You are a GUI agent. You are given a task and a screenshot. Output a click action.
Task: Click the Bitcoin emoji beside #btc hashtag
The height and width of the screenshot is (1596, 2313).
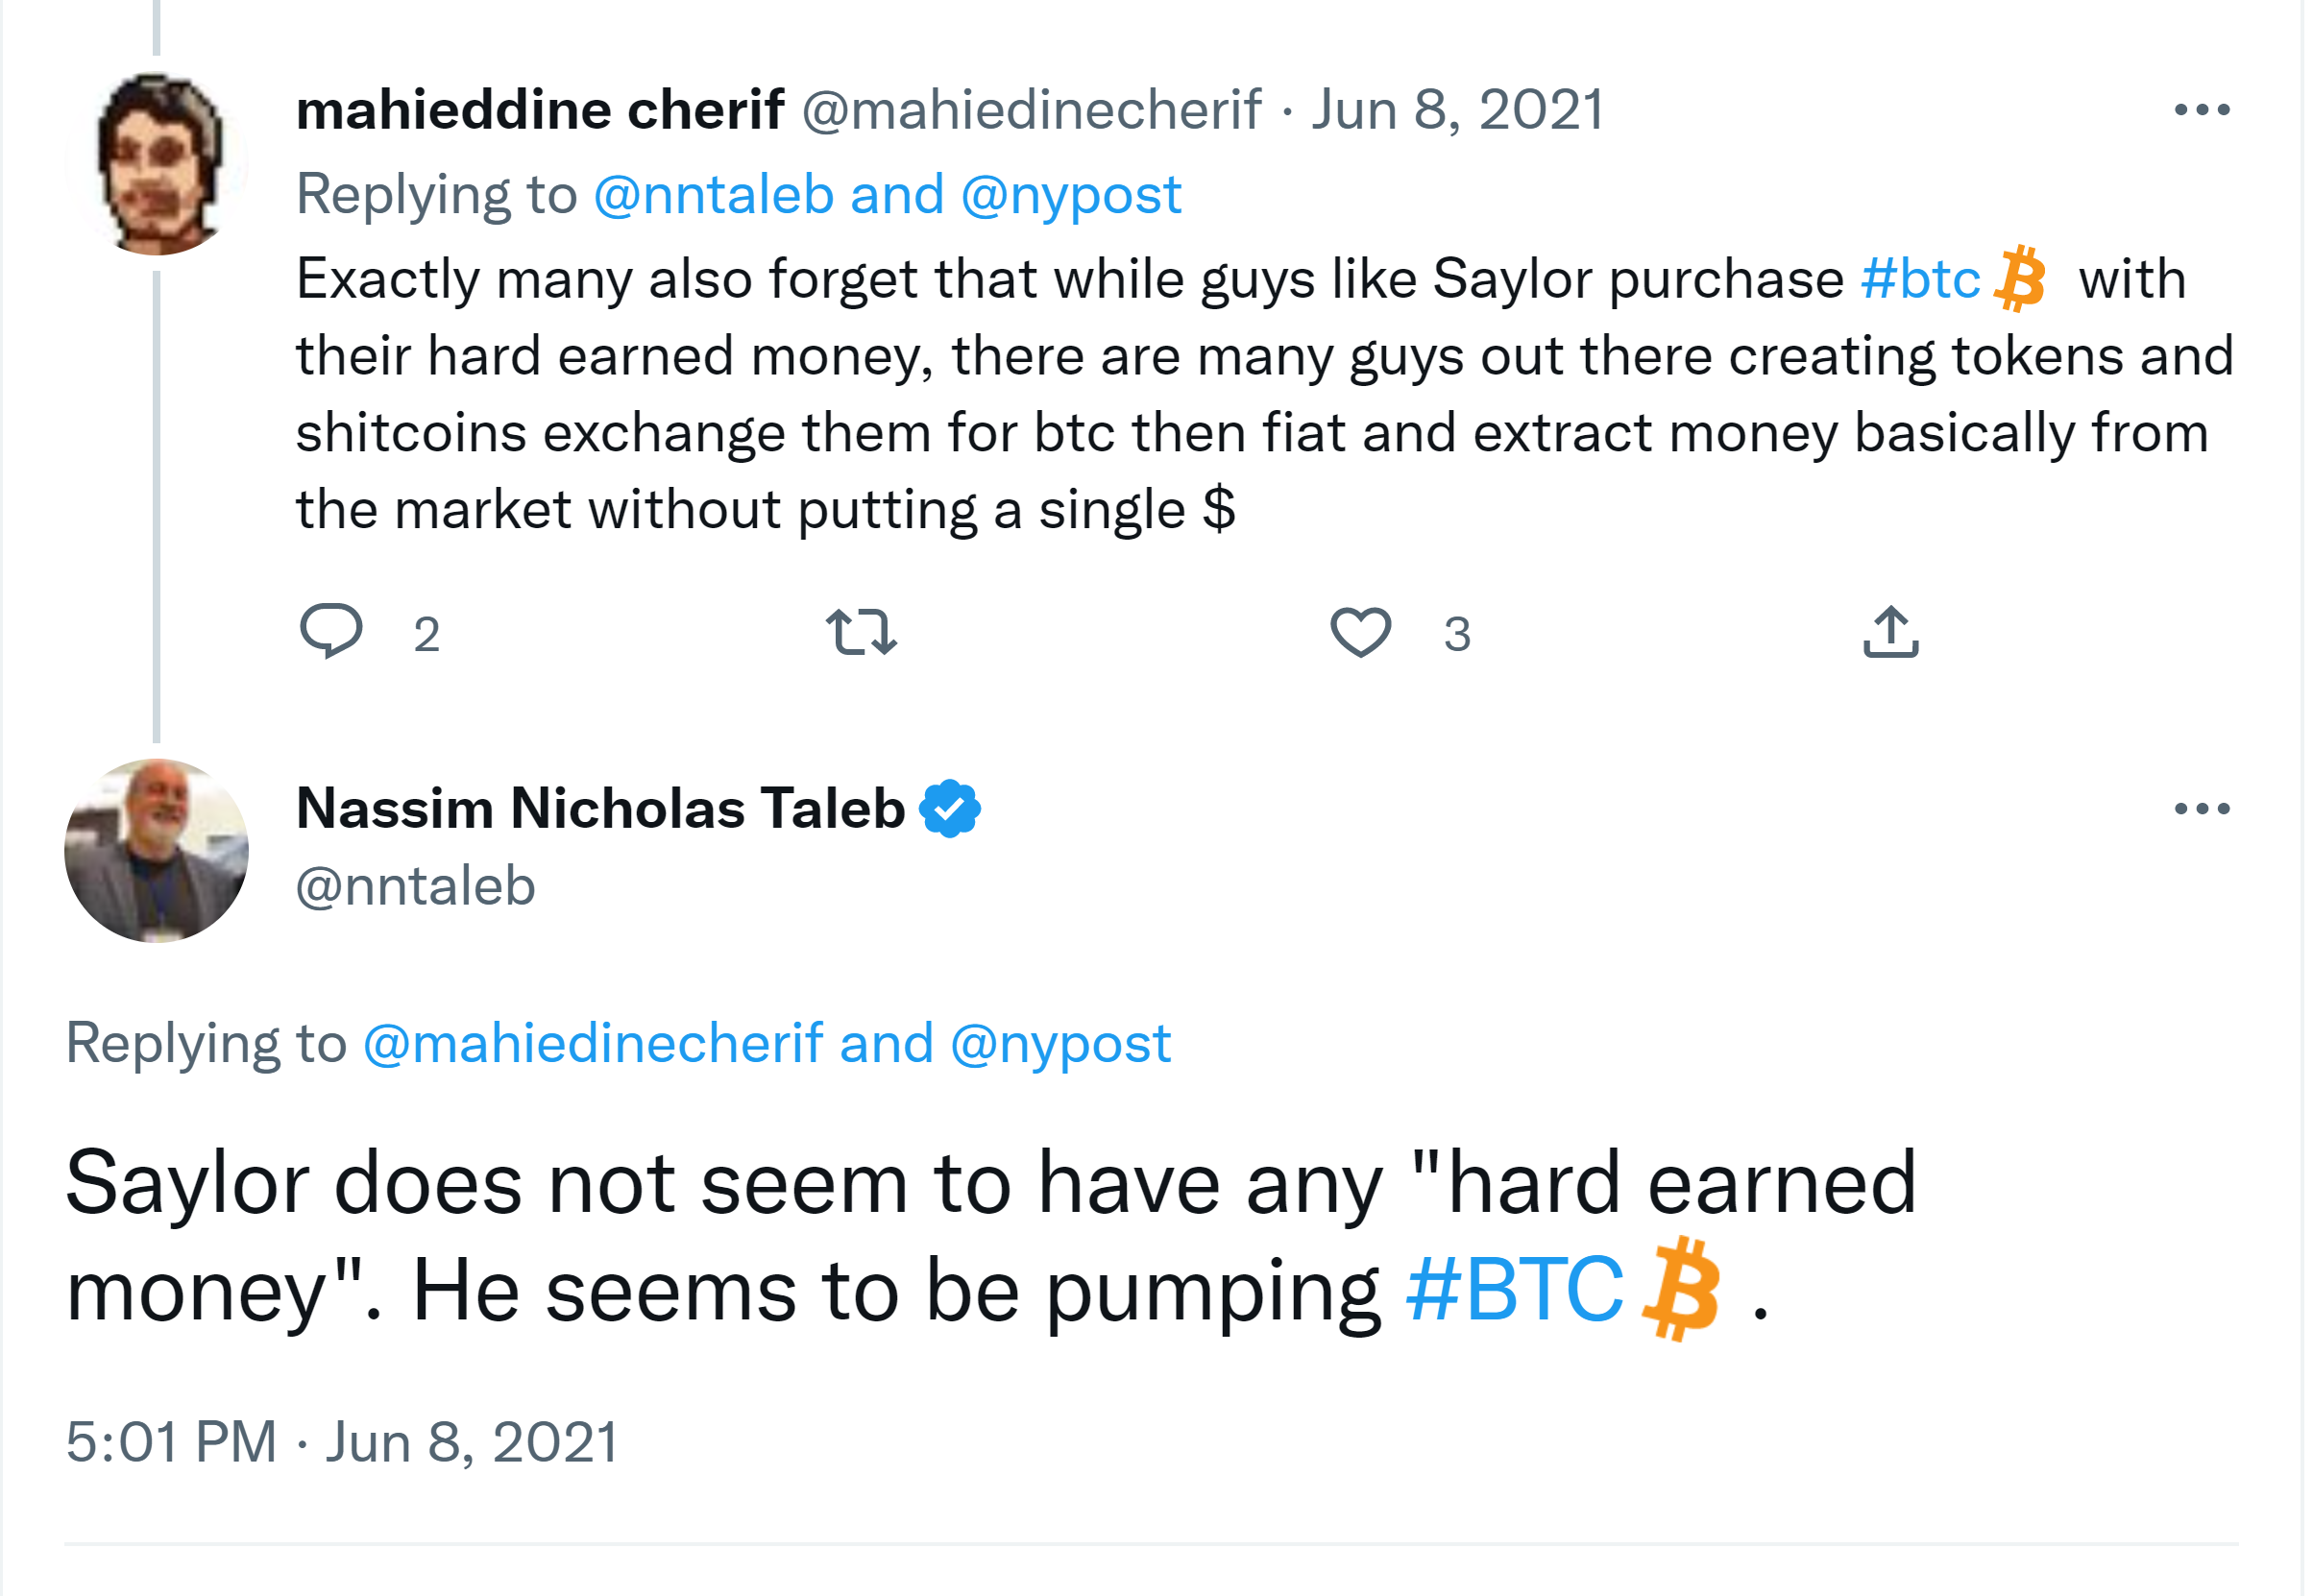[x=2018, y=279]
